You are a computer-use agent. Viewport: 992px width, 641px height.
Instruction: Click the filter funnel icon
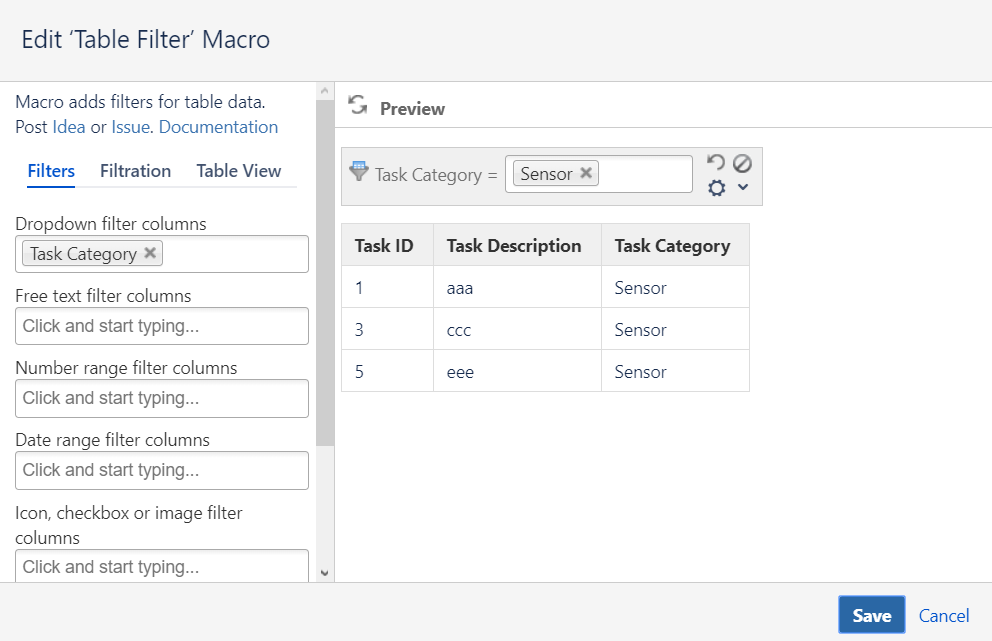coord(358,171)
